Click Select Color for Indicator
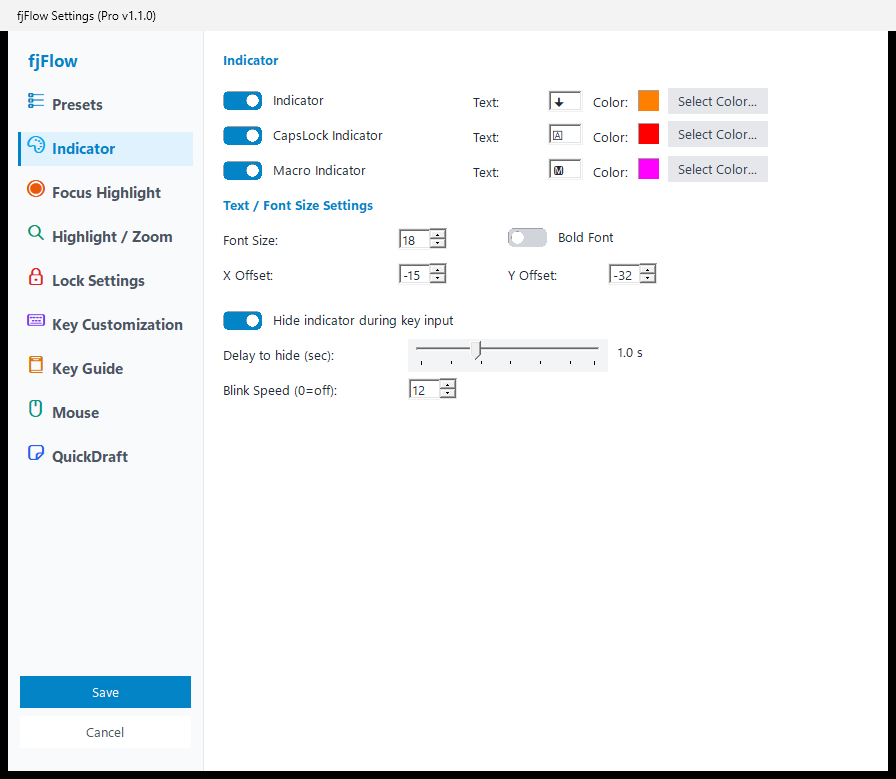This screenshot has height=779, width=896. (717, 101)
